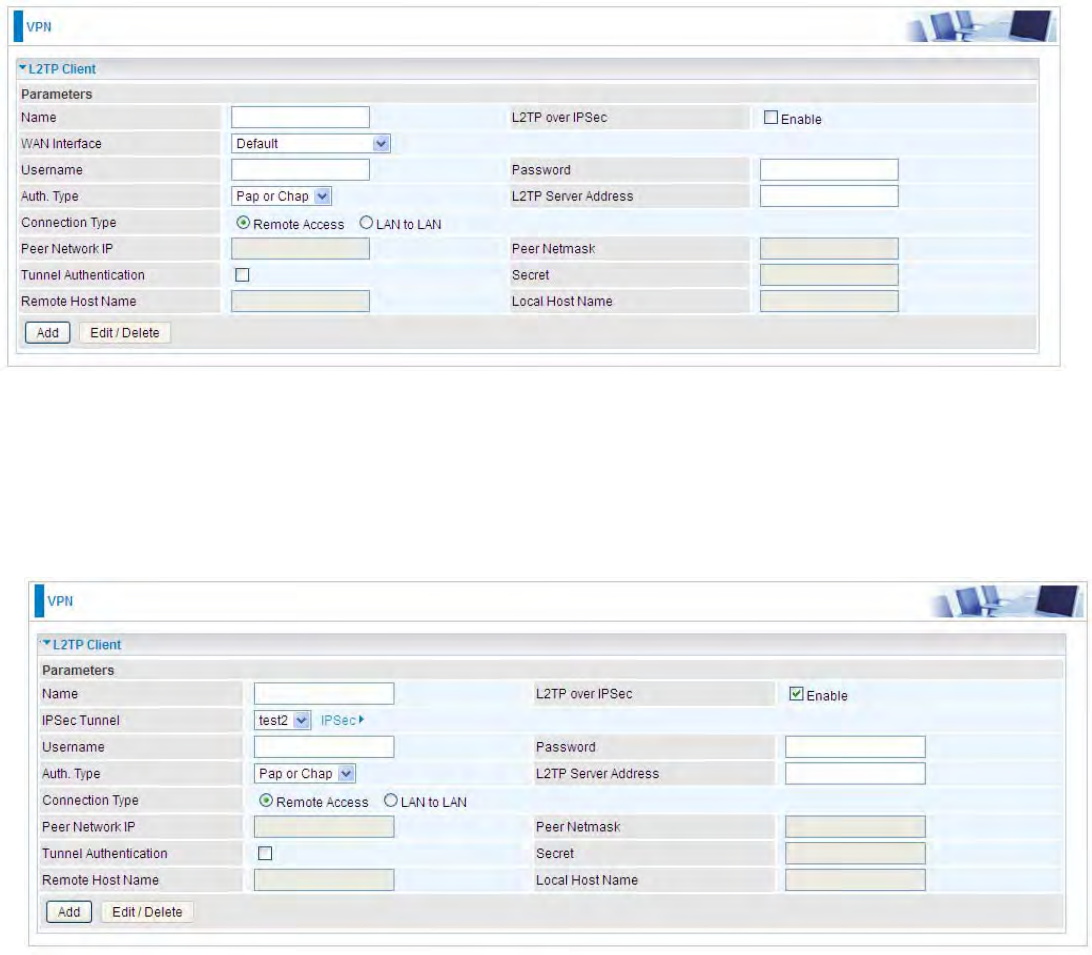Select LAN to LAN radio in bottom panel
The height and width of the screenshot is (955, 1092).
coord(391,800)
